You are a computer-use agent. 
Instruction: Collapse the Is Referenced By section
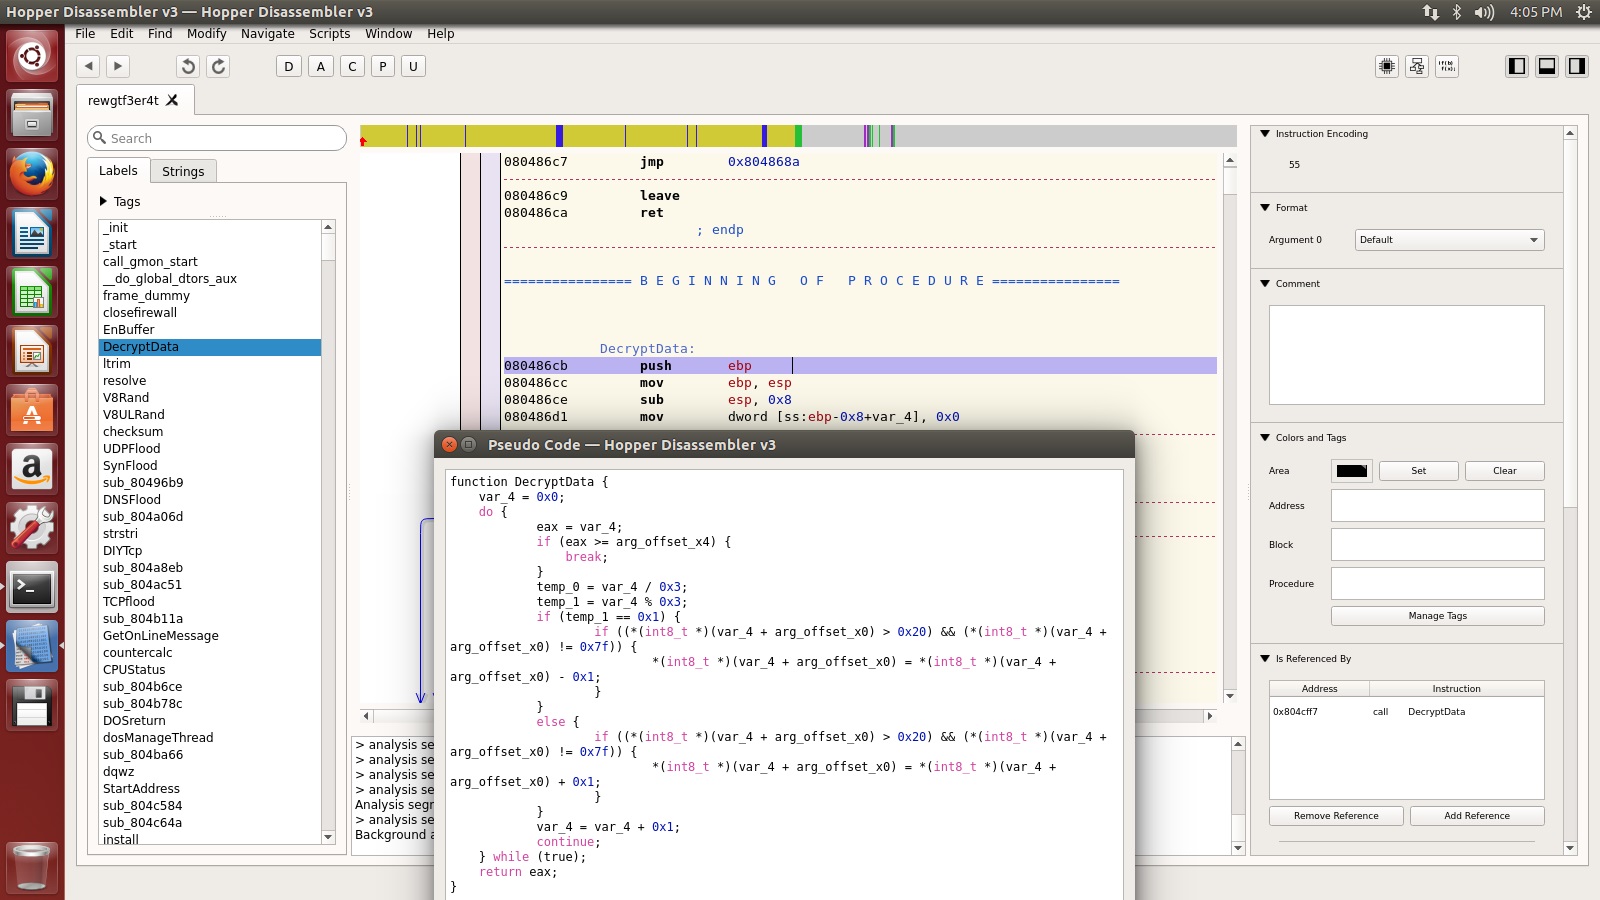point(1265,658)
